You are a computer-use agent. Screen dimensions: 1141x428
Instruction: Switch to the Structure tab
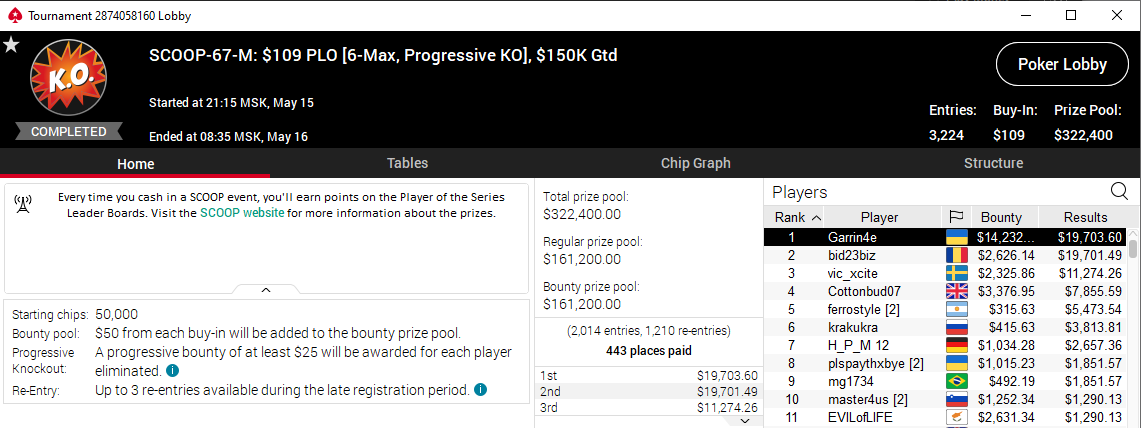pos(993,163)
